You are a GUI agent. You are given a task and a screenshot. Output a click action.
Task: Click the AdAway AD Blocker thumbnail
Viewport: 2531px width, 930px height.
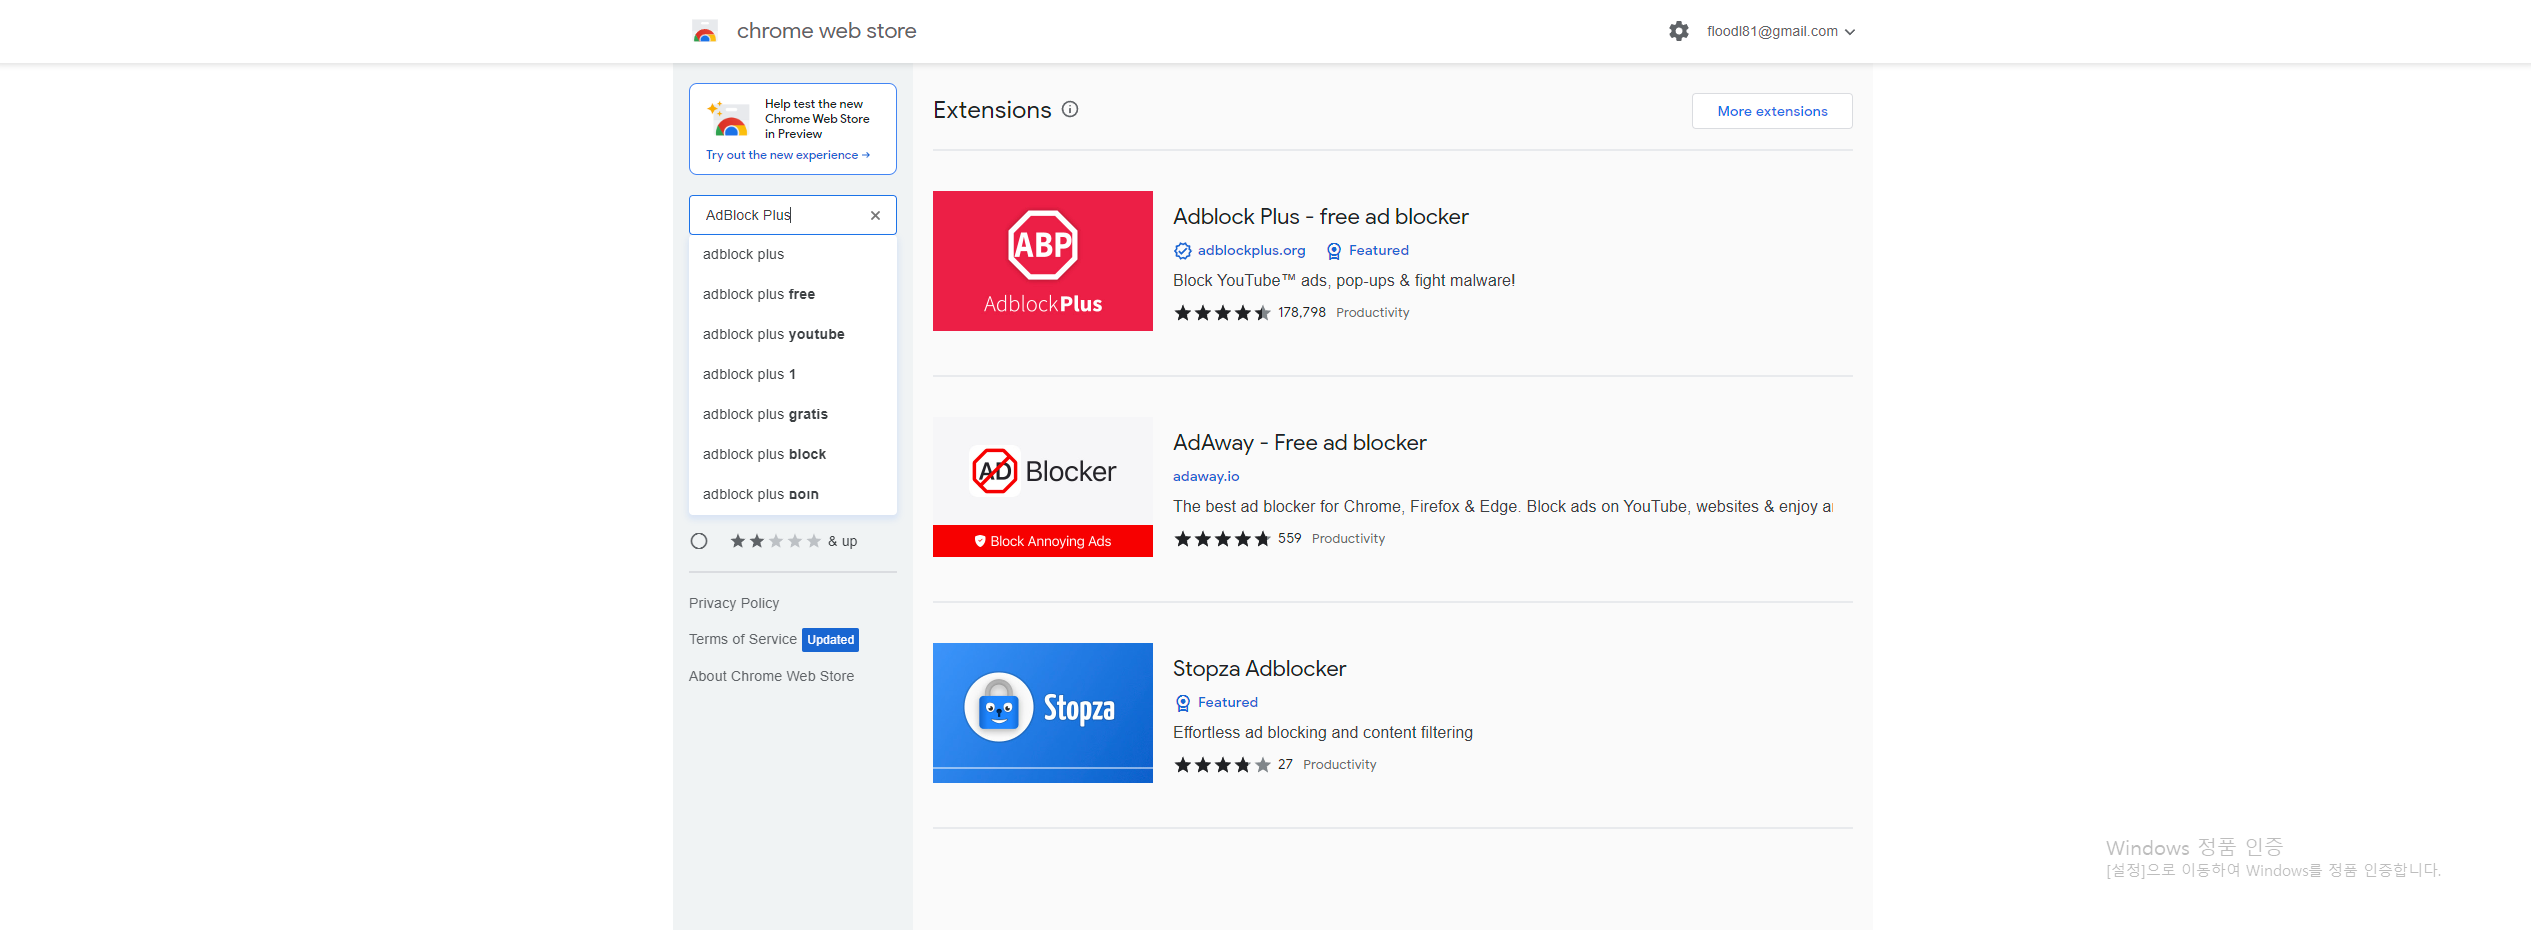click(1043, 487)
